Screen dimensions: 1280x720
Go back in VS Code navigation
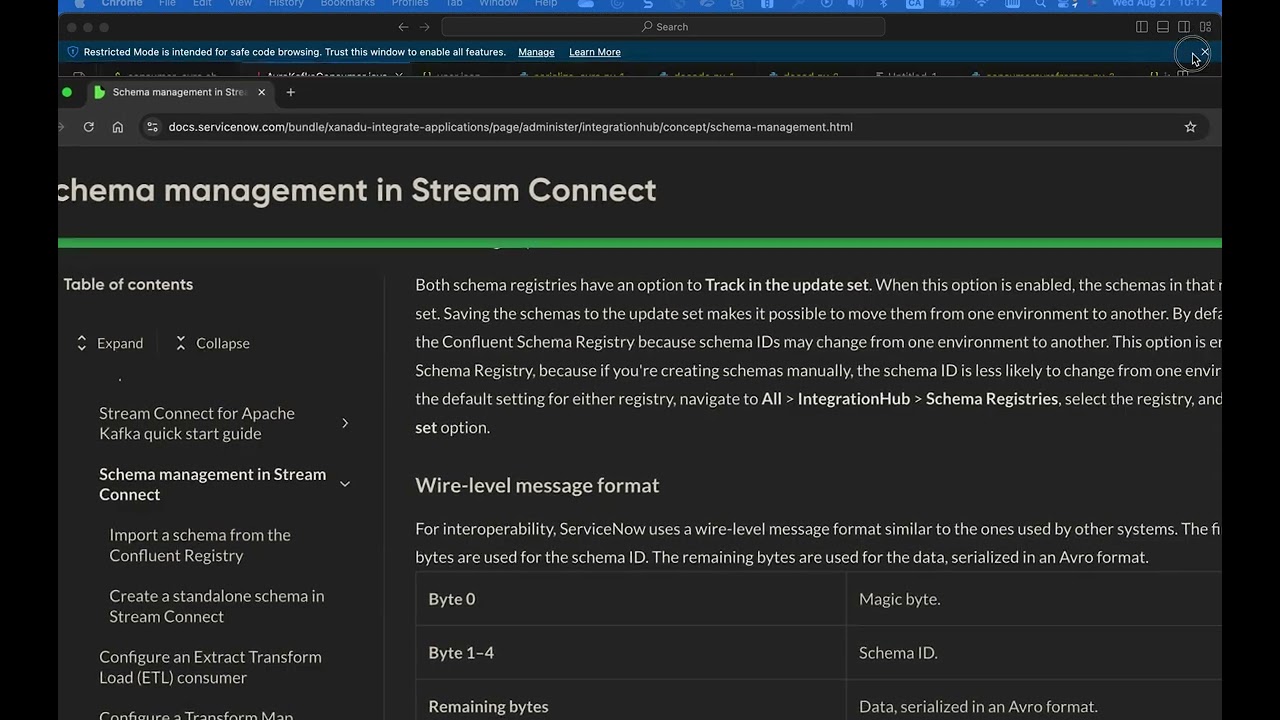[403, 27]
